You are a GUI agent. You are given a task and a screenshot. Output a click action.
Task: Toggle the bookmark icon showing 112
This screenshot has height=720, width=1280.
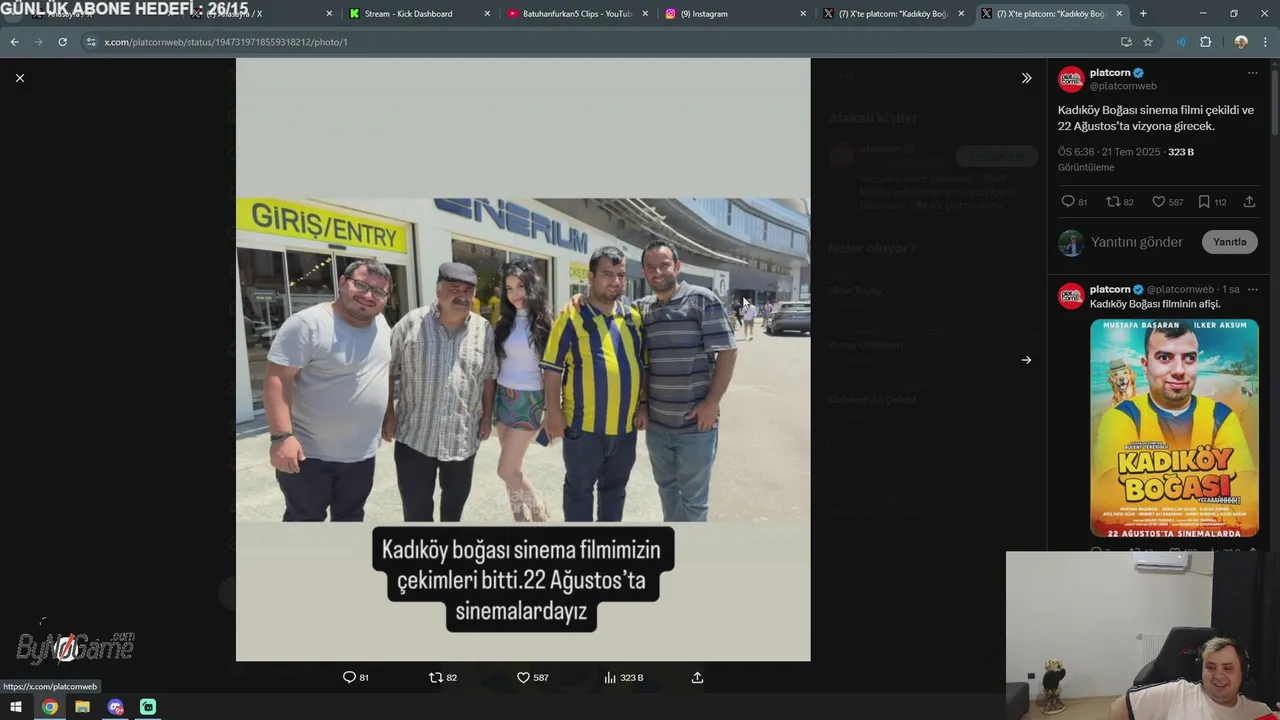(x=1204, y=202)
